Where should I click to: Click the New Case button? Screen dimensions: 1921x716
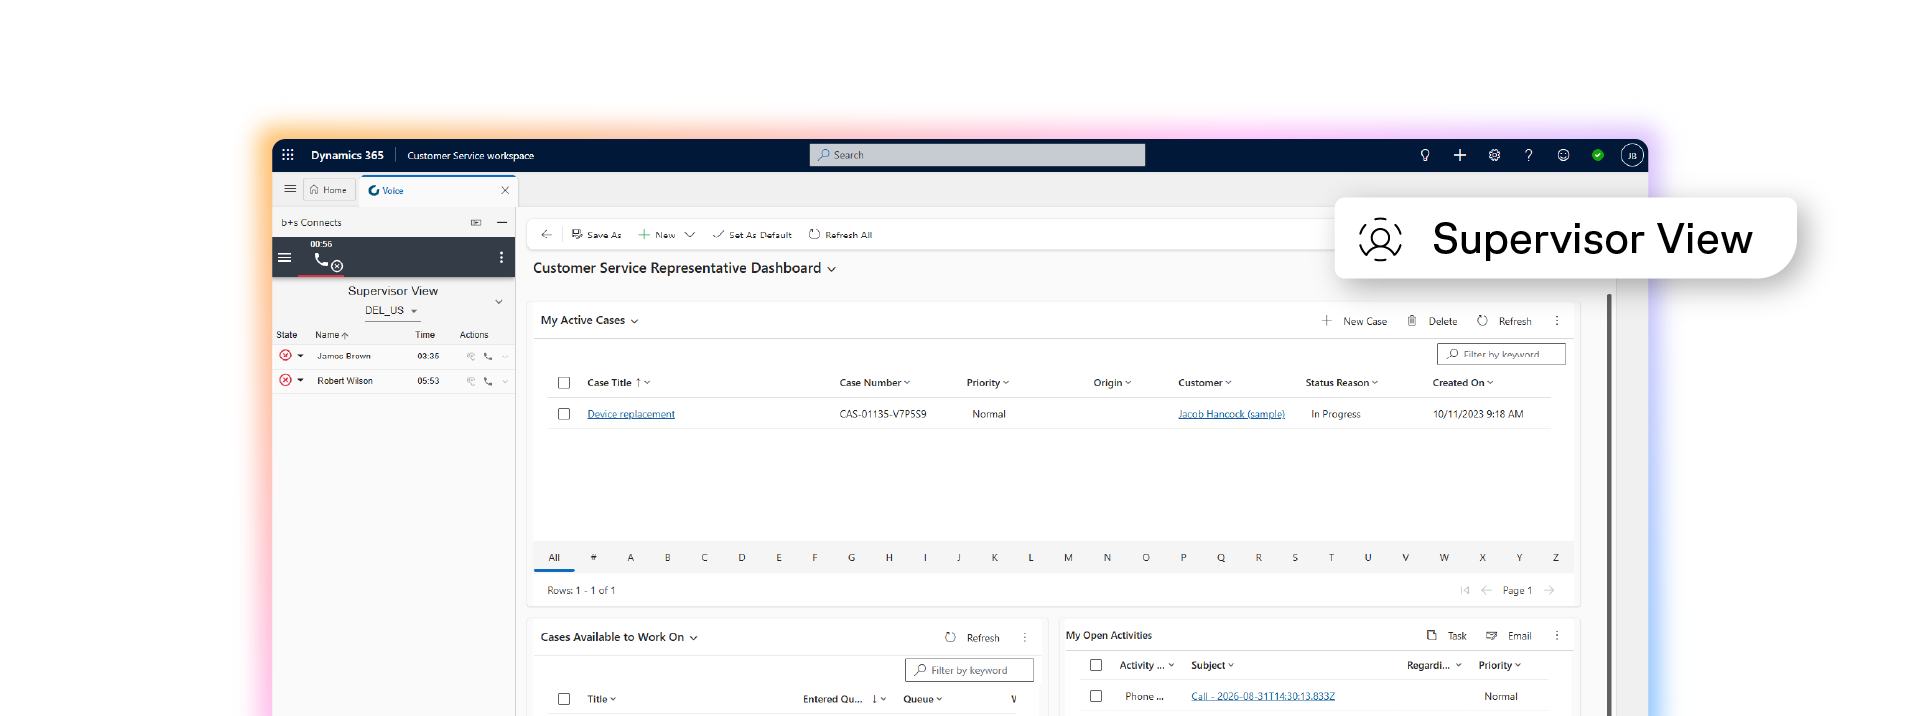(x=1354, y=321)
